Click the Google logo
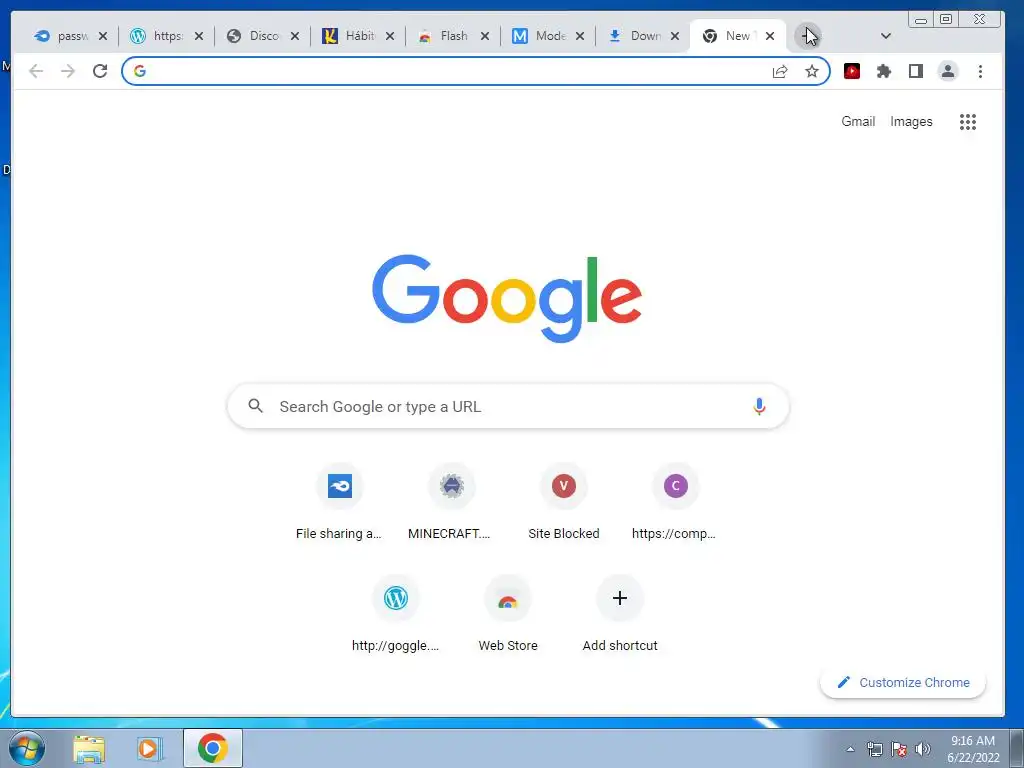 coord(507,298)
